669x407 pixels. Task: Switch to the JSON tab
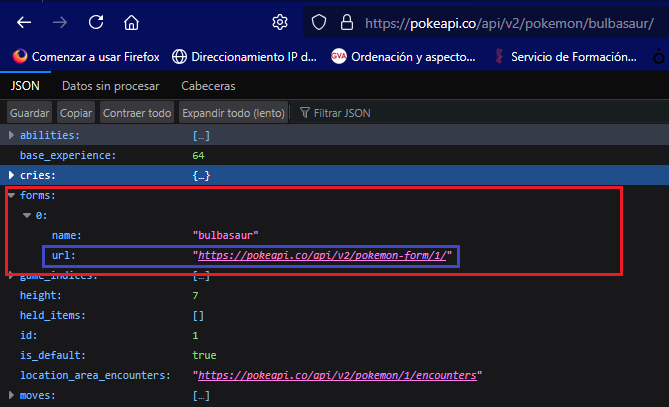(x=25, y=86)
